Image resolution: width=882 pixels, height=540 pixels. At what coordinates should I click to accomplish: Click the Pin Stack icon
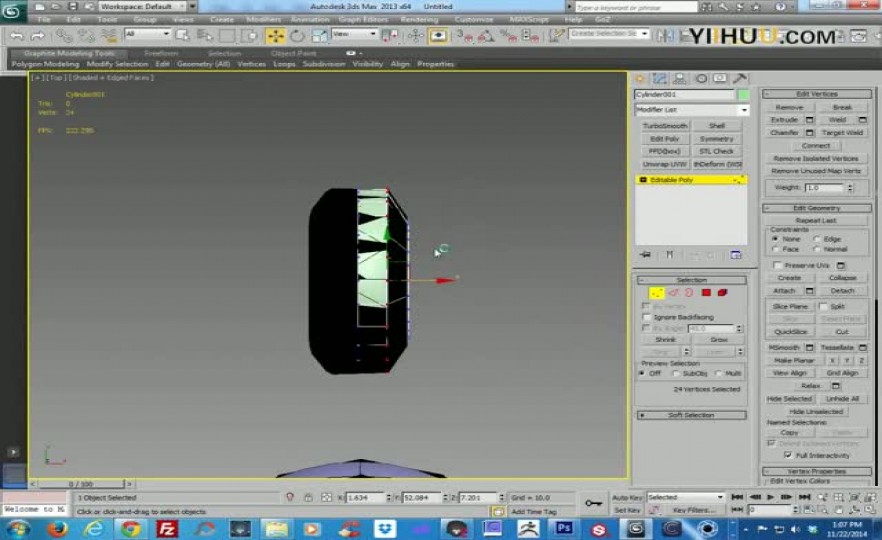[645, 255]
